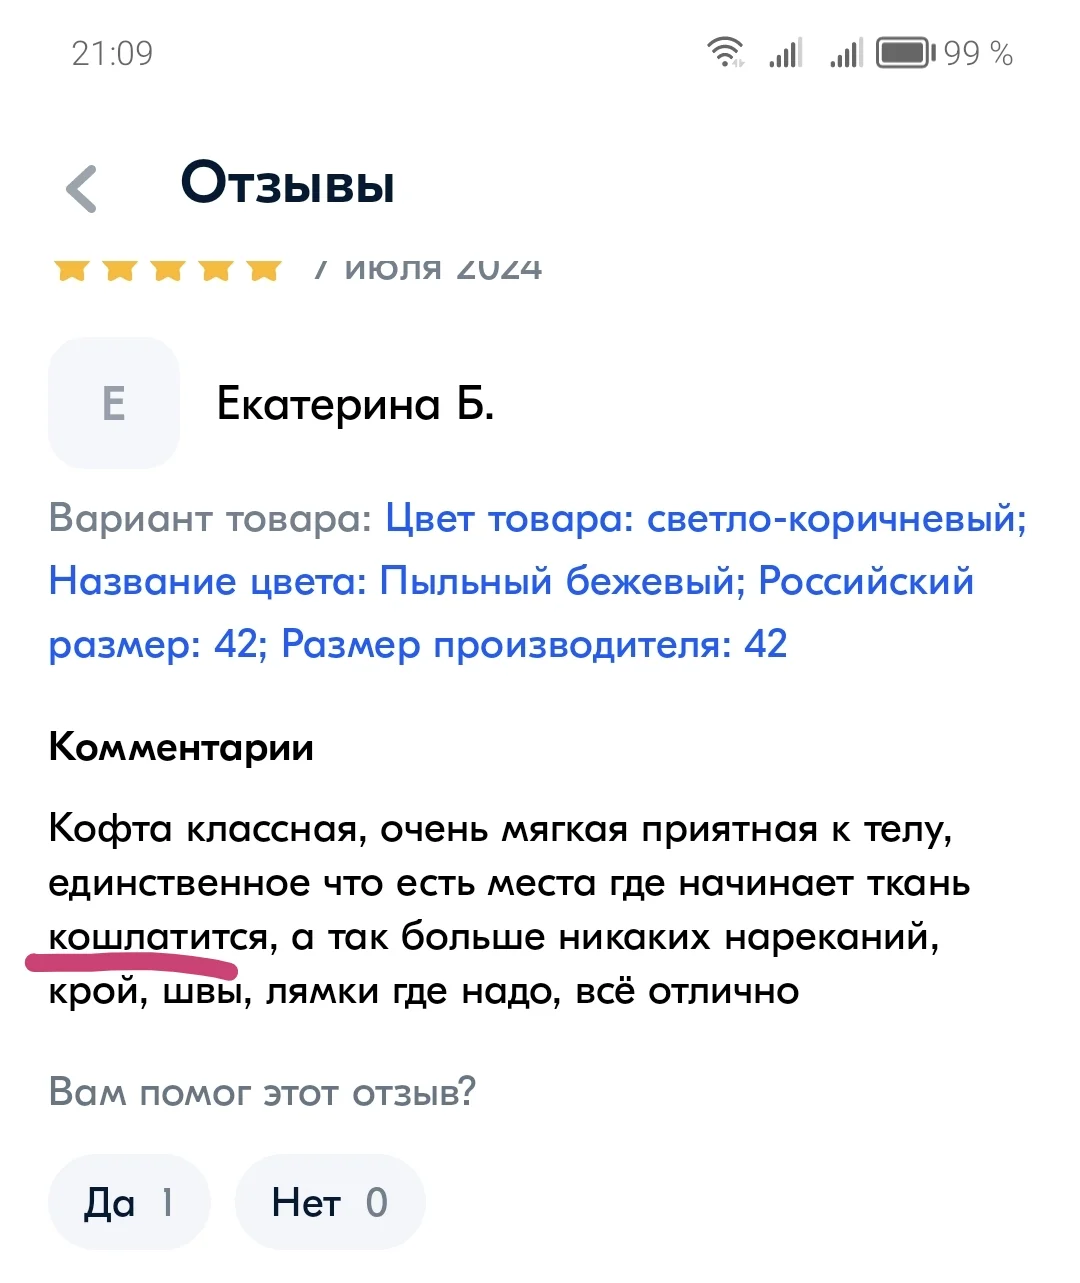
Task: Tap the pink underline beneath кошлатится
Action: click(x=130, y=963)
